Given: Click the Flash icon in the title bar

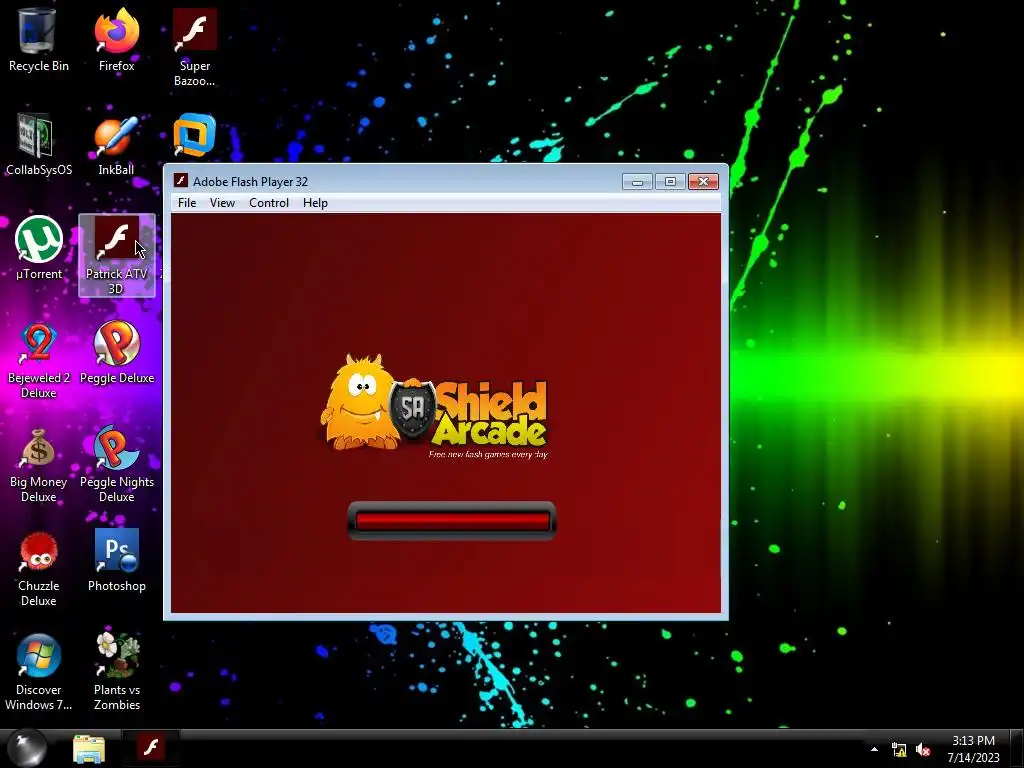Looking at the screenshot, I should [180, 181].
